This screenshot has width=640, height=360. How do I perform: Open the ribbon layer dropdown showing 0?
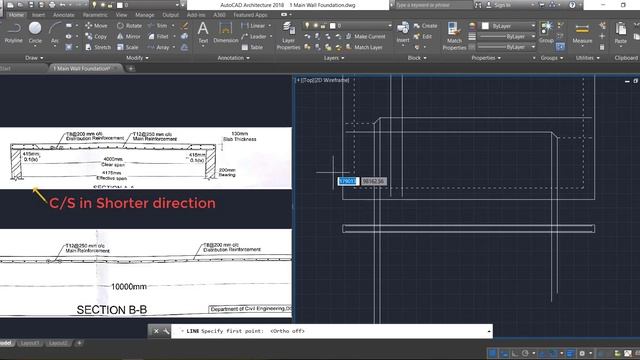[348, 26]
